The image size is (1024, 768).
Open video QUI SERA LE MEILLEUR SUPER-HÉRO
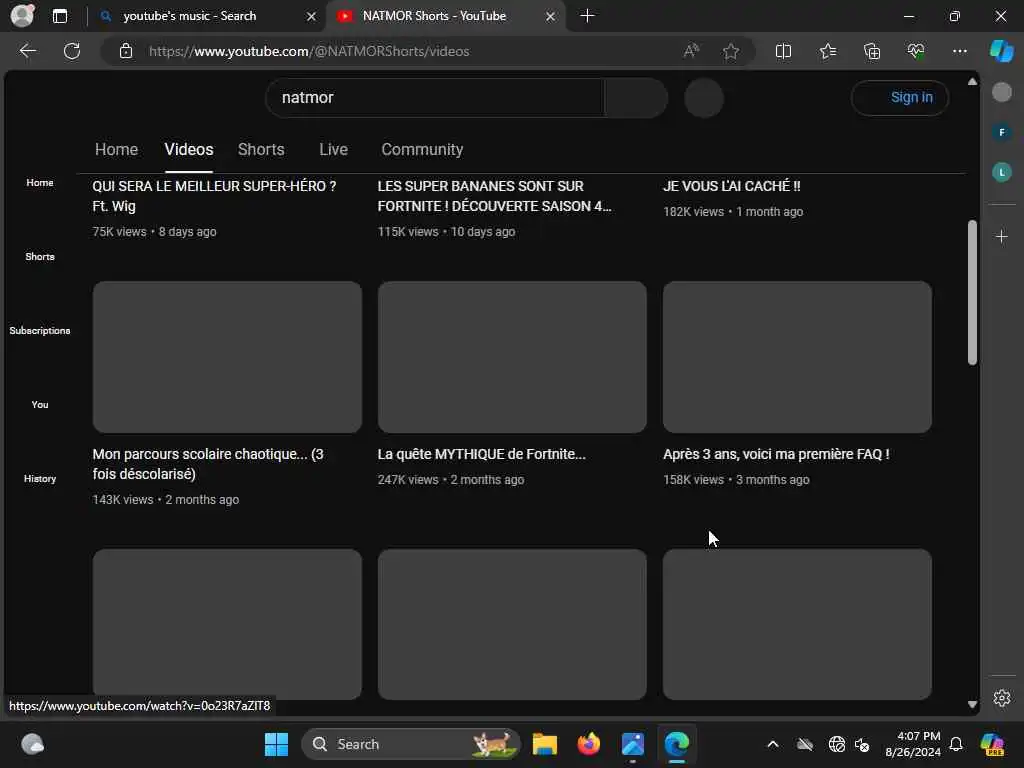point(214,196)
